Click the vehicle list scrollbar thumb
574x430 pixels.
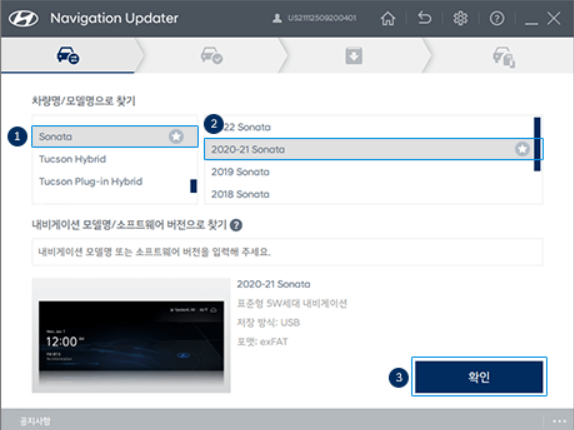pyautogui.click(x=193, y=186)
